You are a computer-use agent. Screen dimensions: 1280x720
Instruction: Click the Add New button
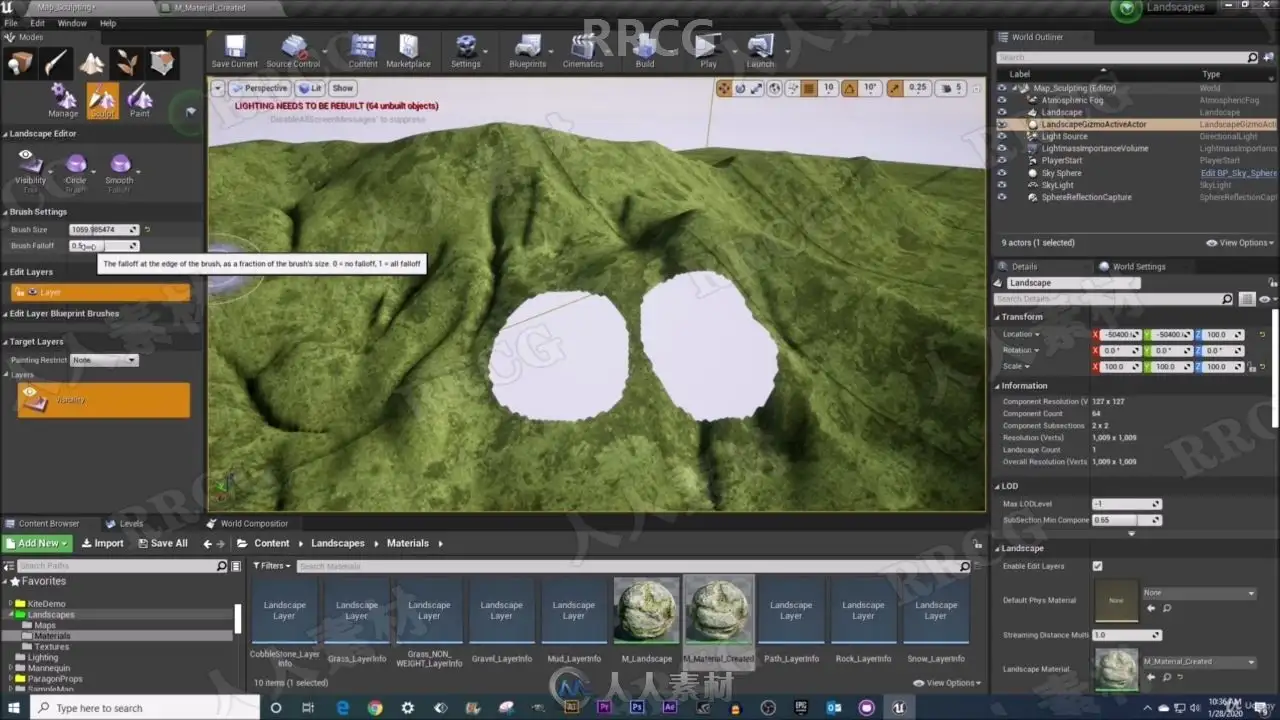coord(37,543)
